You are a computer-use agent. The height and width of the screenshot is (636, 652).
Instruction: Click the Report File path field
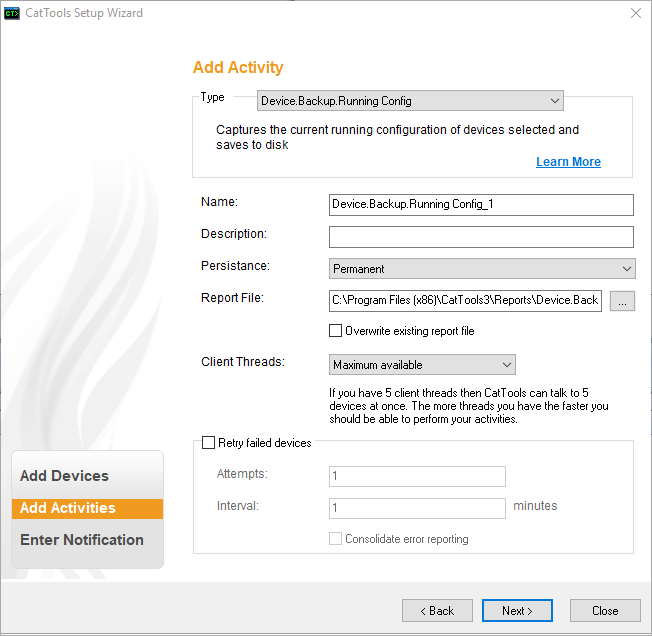(465, 301)
